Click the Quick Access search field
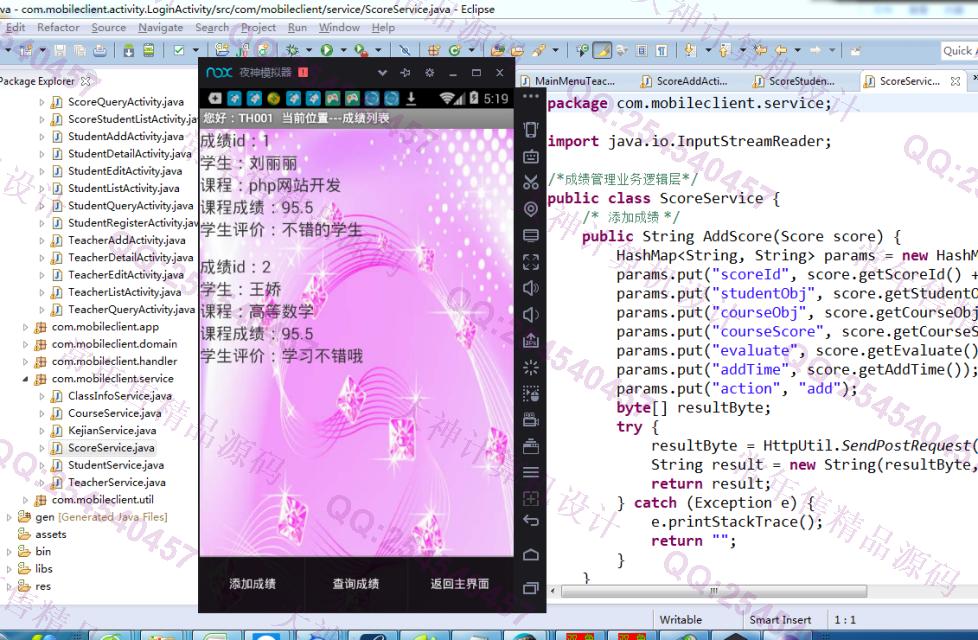978x640 pixels. (x=959, y=51)
